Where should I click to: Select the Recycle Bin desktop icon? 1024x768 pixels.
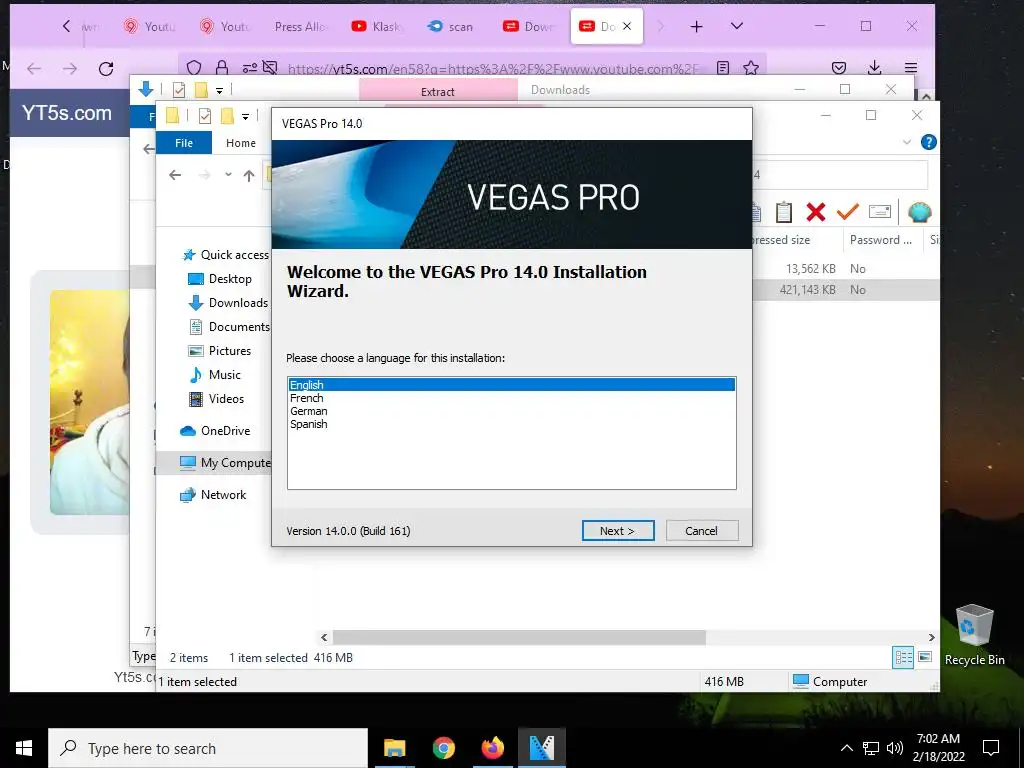974,635
